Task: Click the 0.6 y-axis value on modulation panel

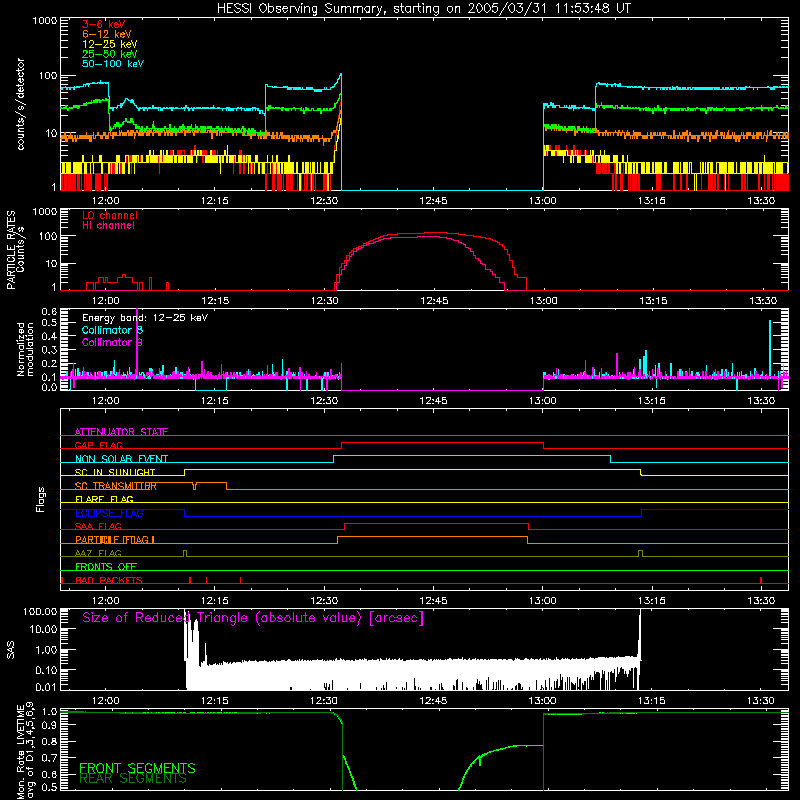Action: tap(49, 312)
